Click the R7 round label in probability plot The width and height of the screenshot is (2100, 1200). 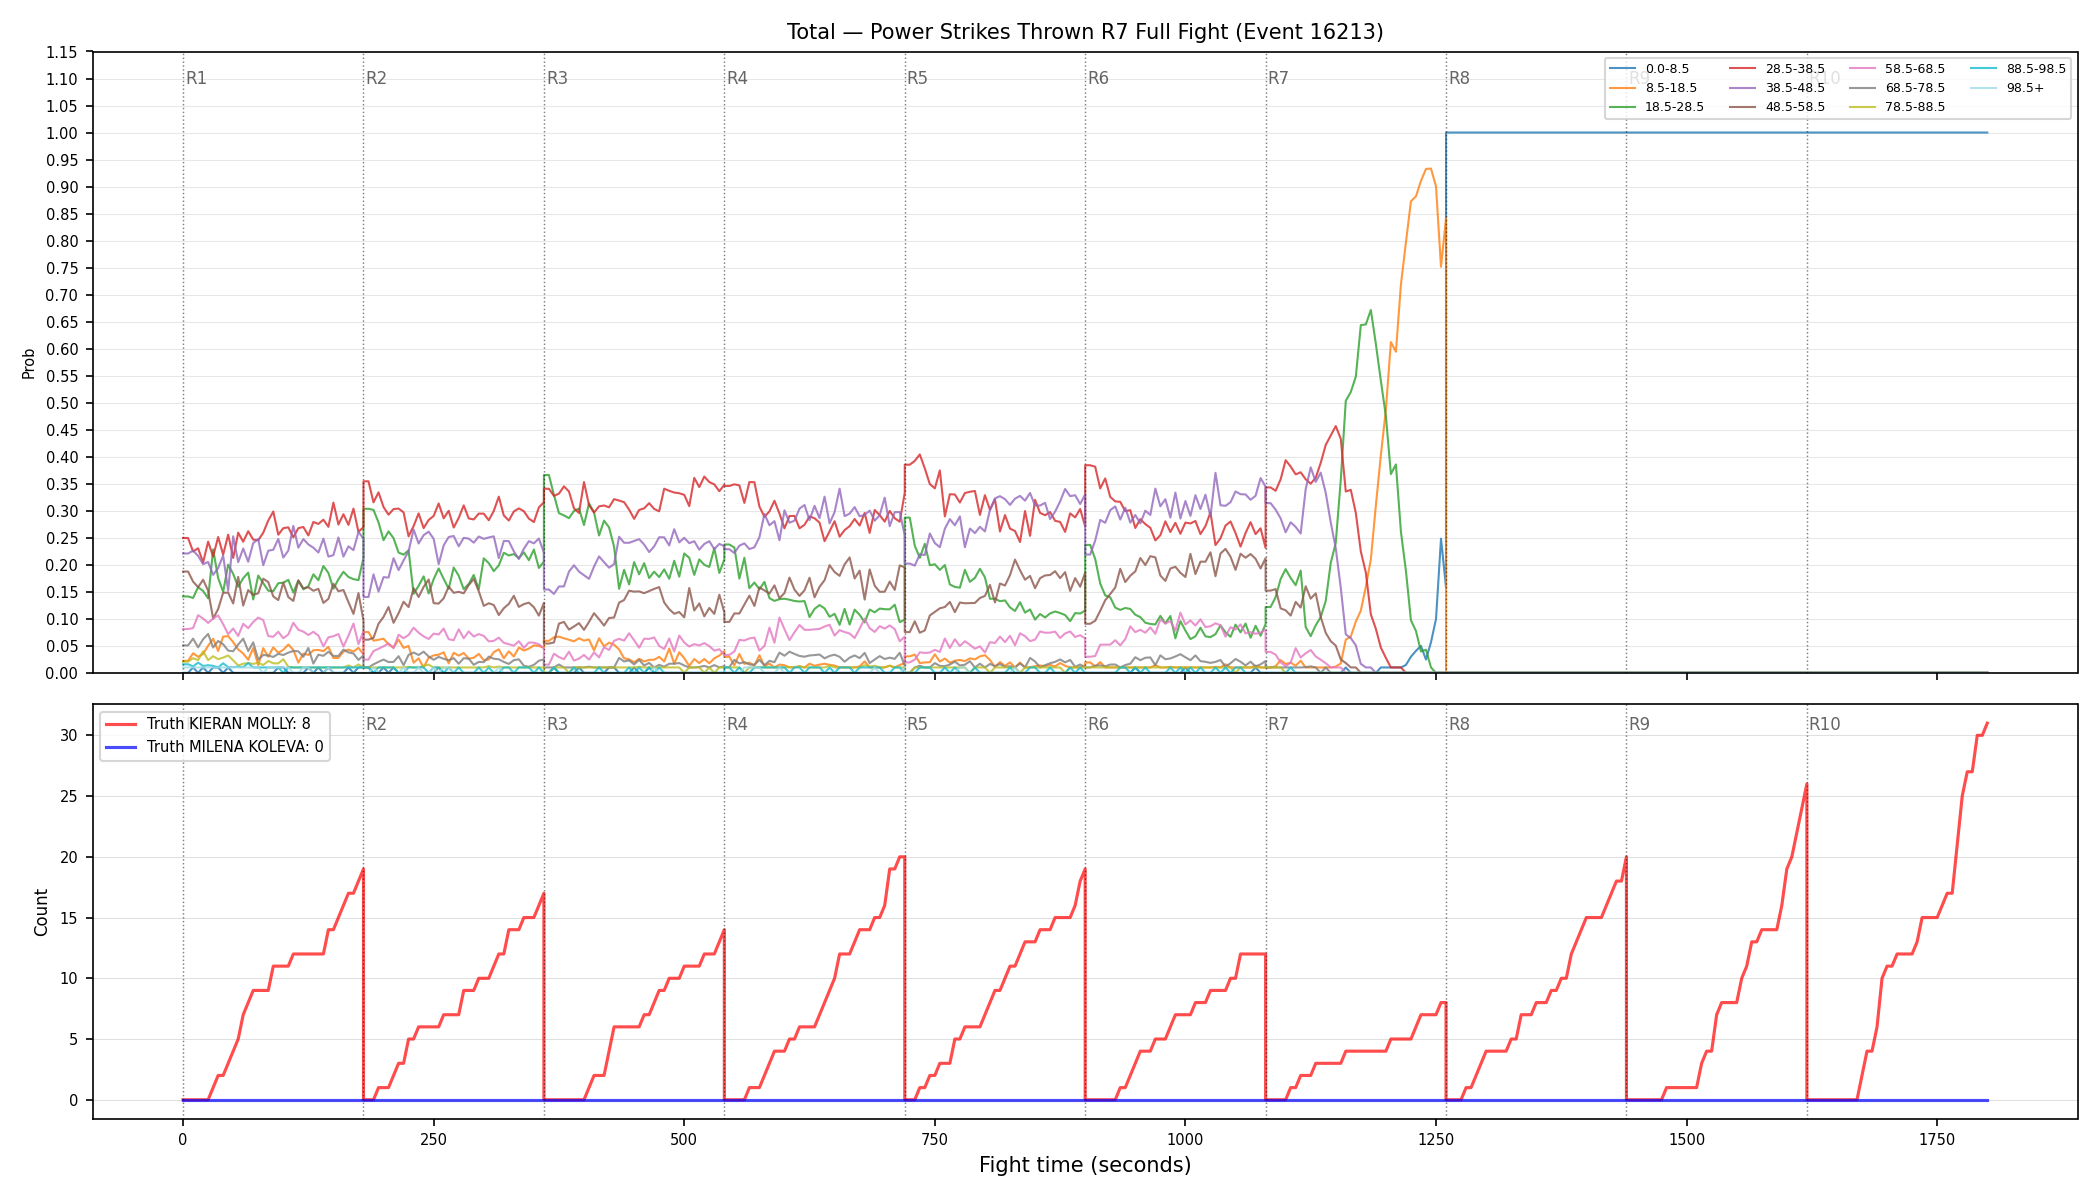(1278, 78)
